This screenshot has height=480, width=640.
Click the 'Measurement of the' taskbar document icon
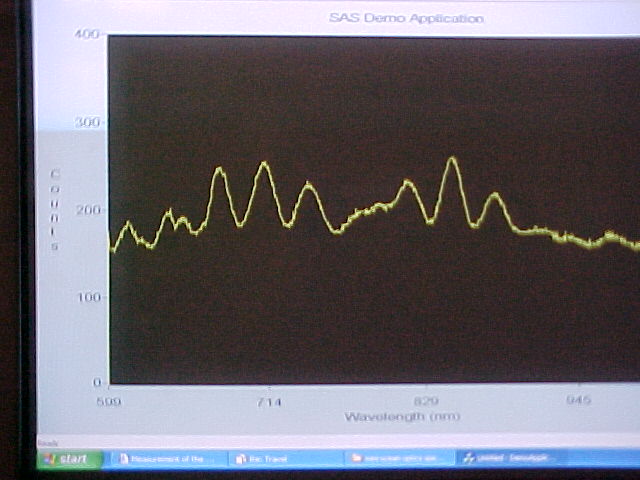[x=124, y=459]
